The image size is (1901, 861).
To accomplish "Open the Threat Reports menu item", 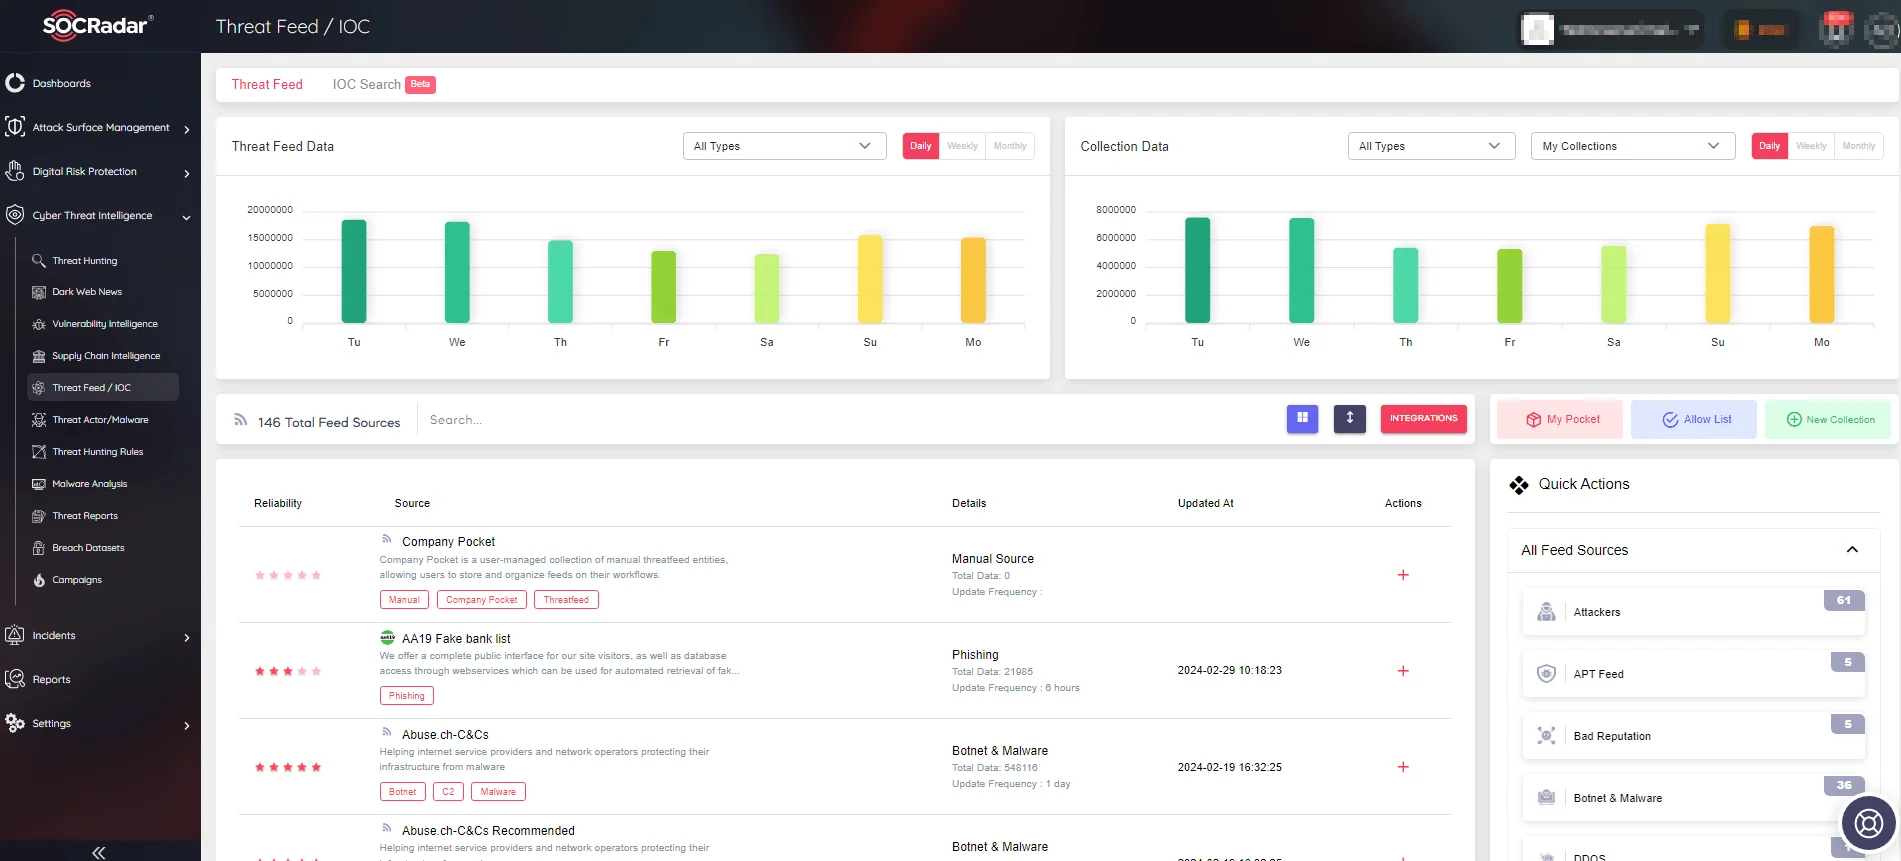I will pyautogui.click(x=85, y=516).
